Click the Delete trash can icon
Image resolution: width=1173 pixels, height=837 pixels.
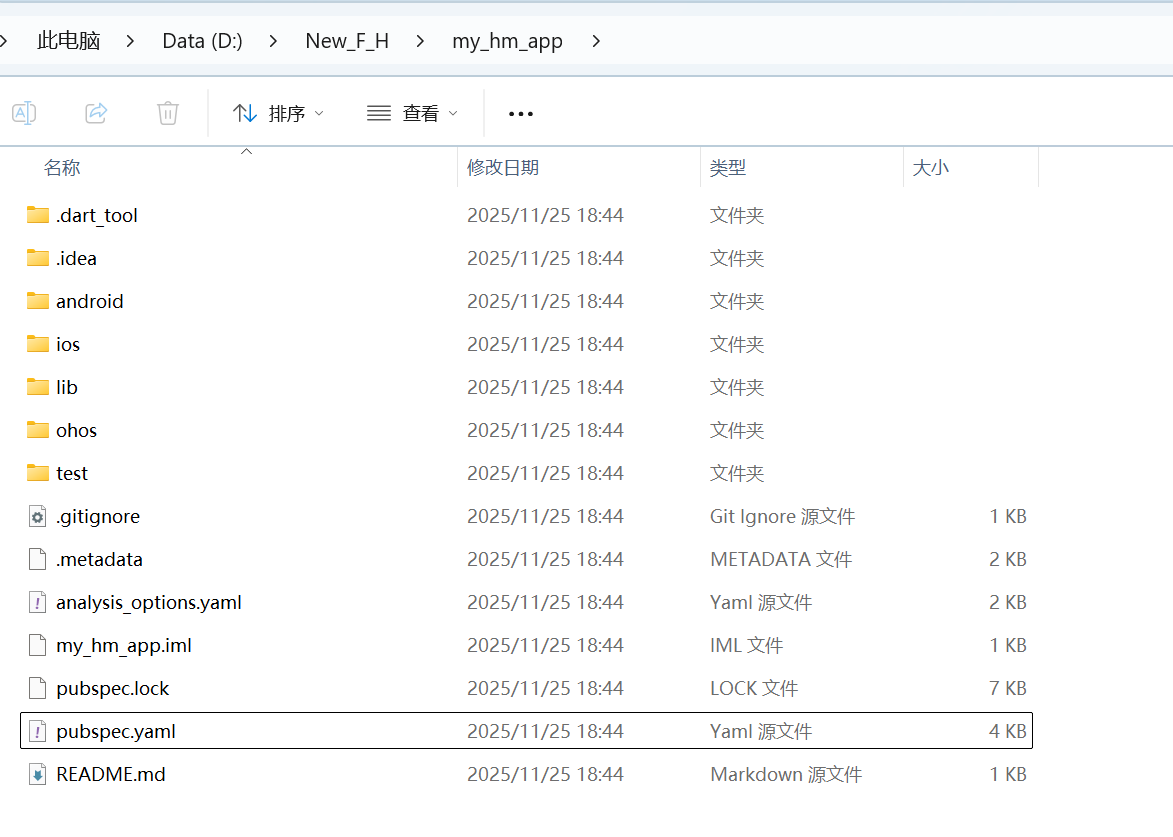(x=168, y=113)
